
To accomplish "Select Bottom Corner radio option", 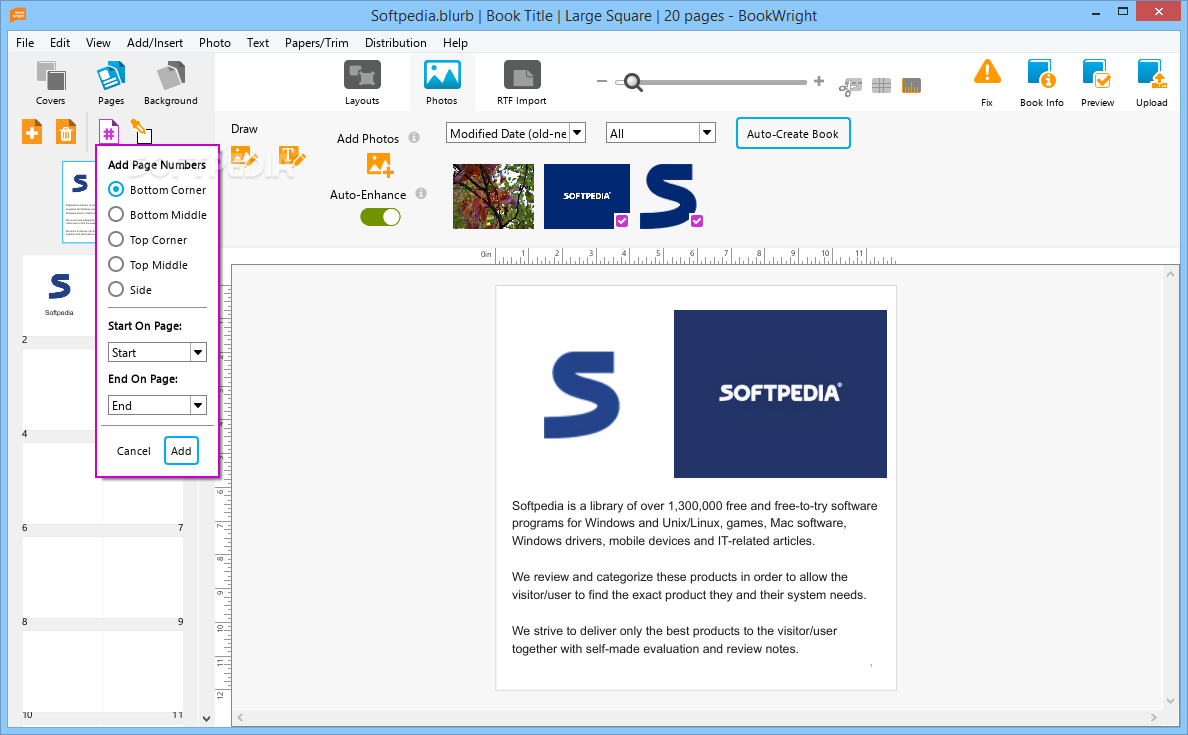I will pos(116,189).
